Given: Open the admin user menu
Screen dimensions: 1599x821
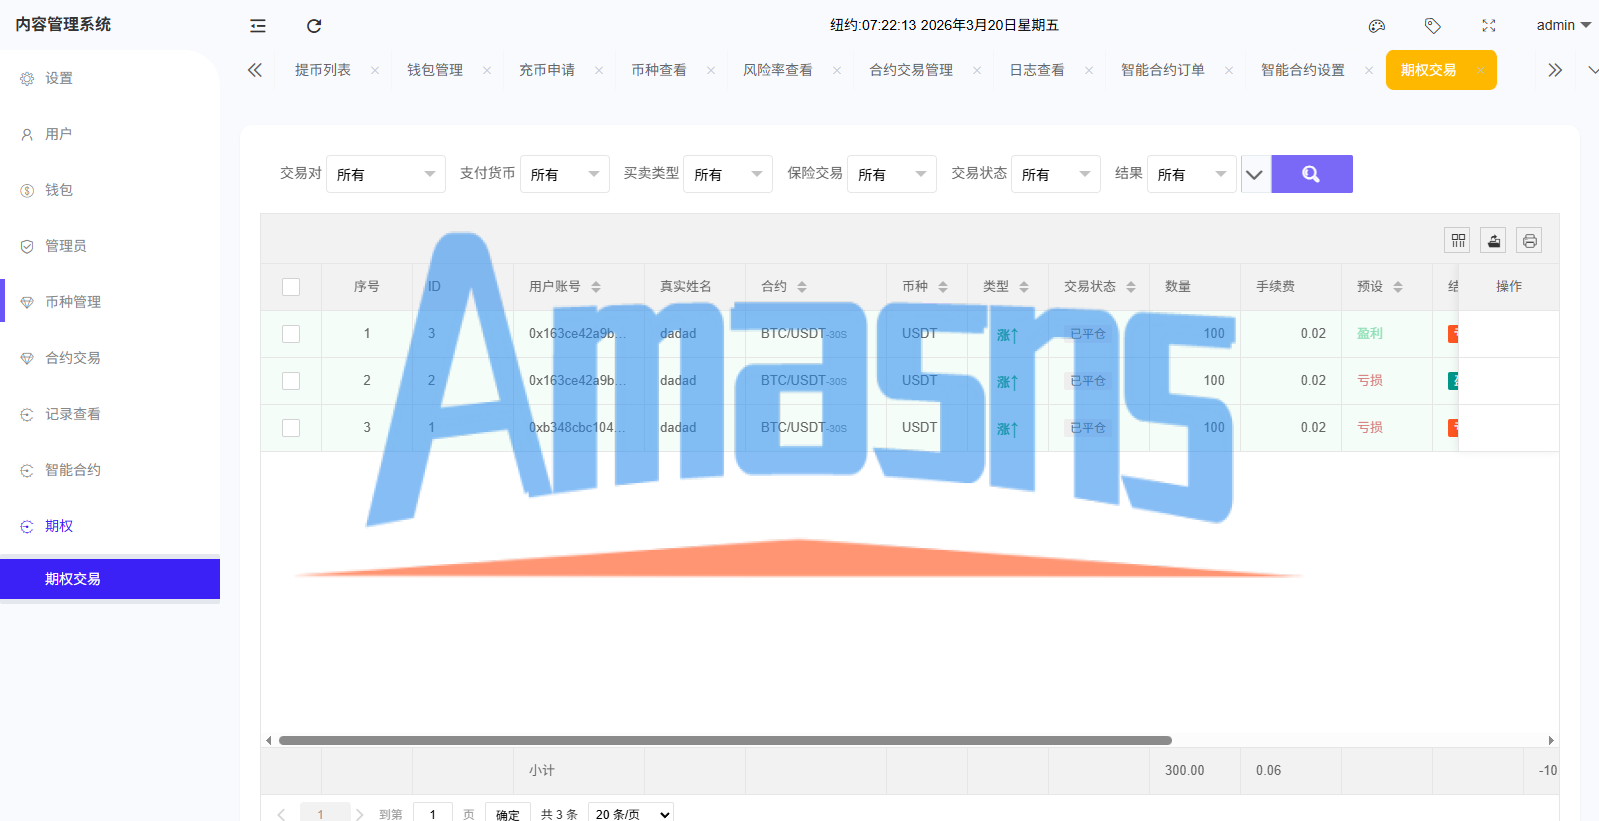Looking at the screenshot, I should pos(1563,25).
